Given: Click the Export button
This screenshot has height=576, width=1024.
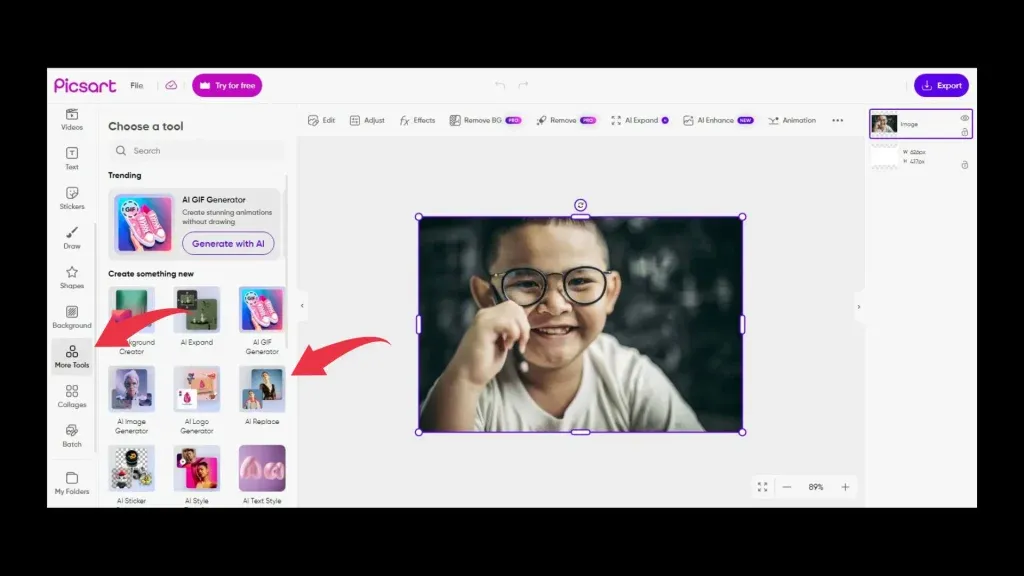Looking at the screenshot, I should [x=941, y=86].
